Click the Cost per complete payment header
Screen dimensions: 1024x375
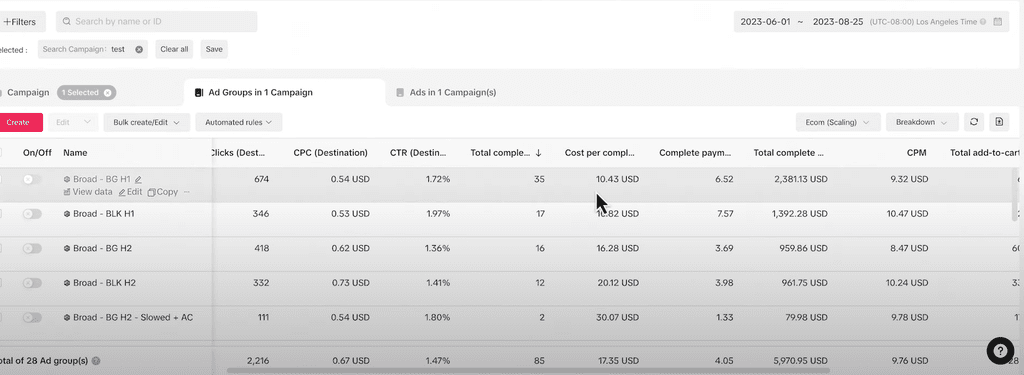(600, 153)
